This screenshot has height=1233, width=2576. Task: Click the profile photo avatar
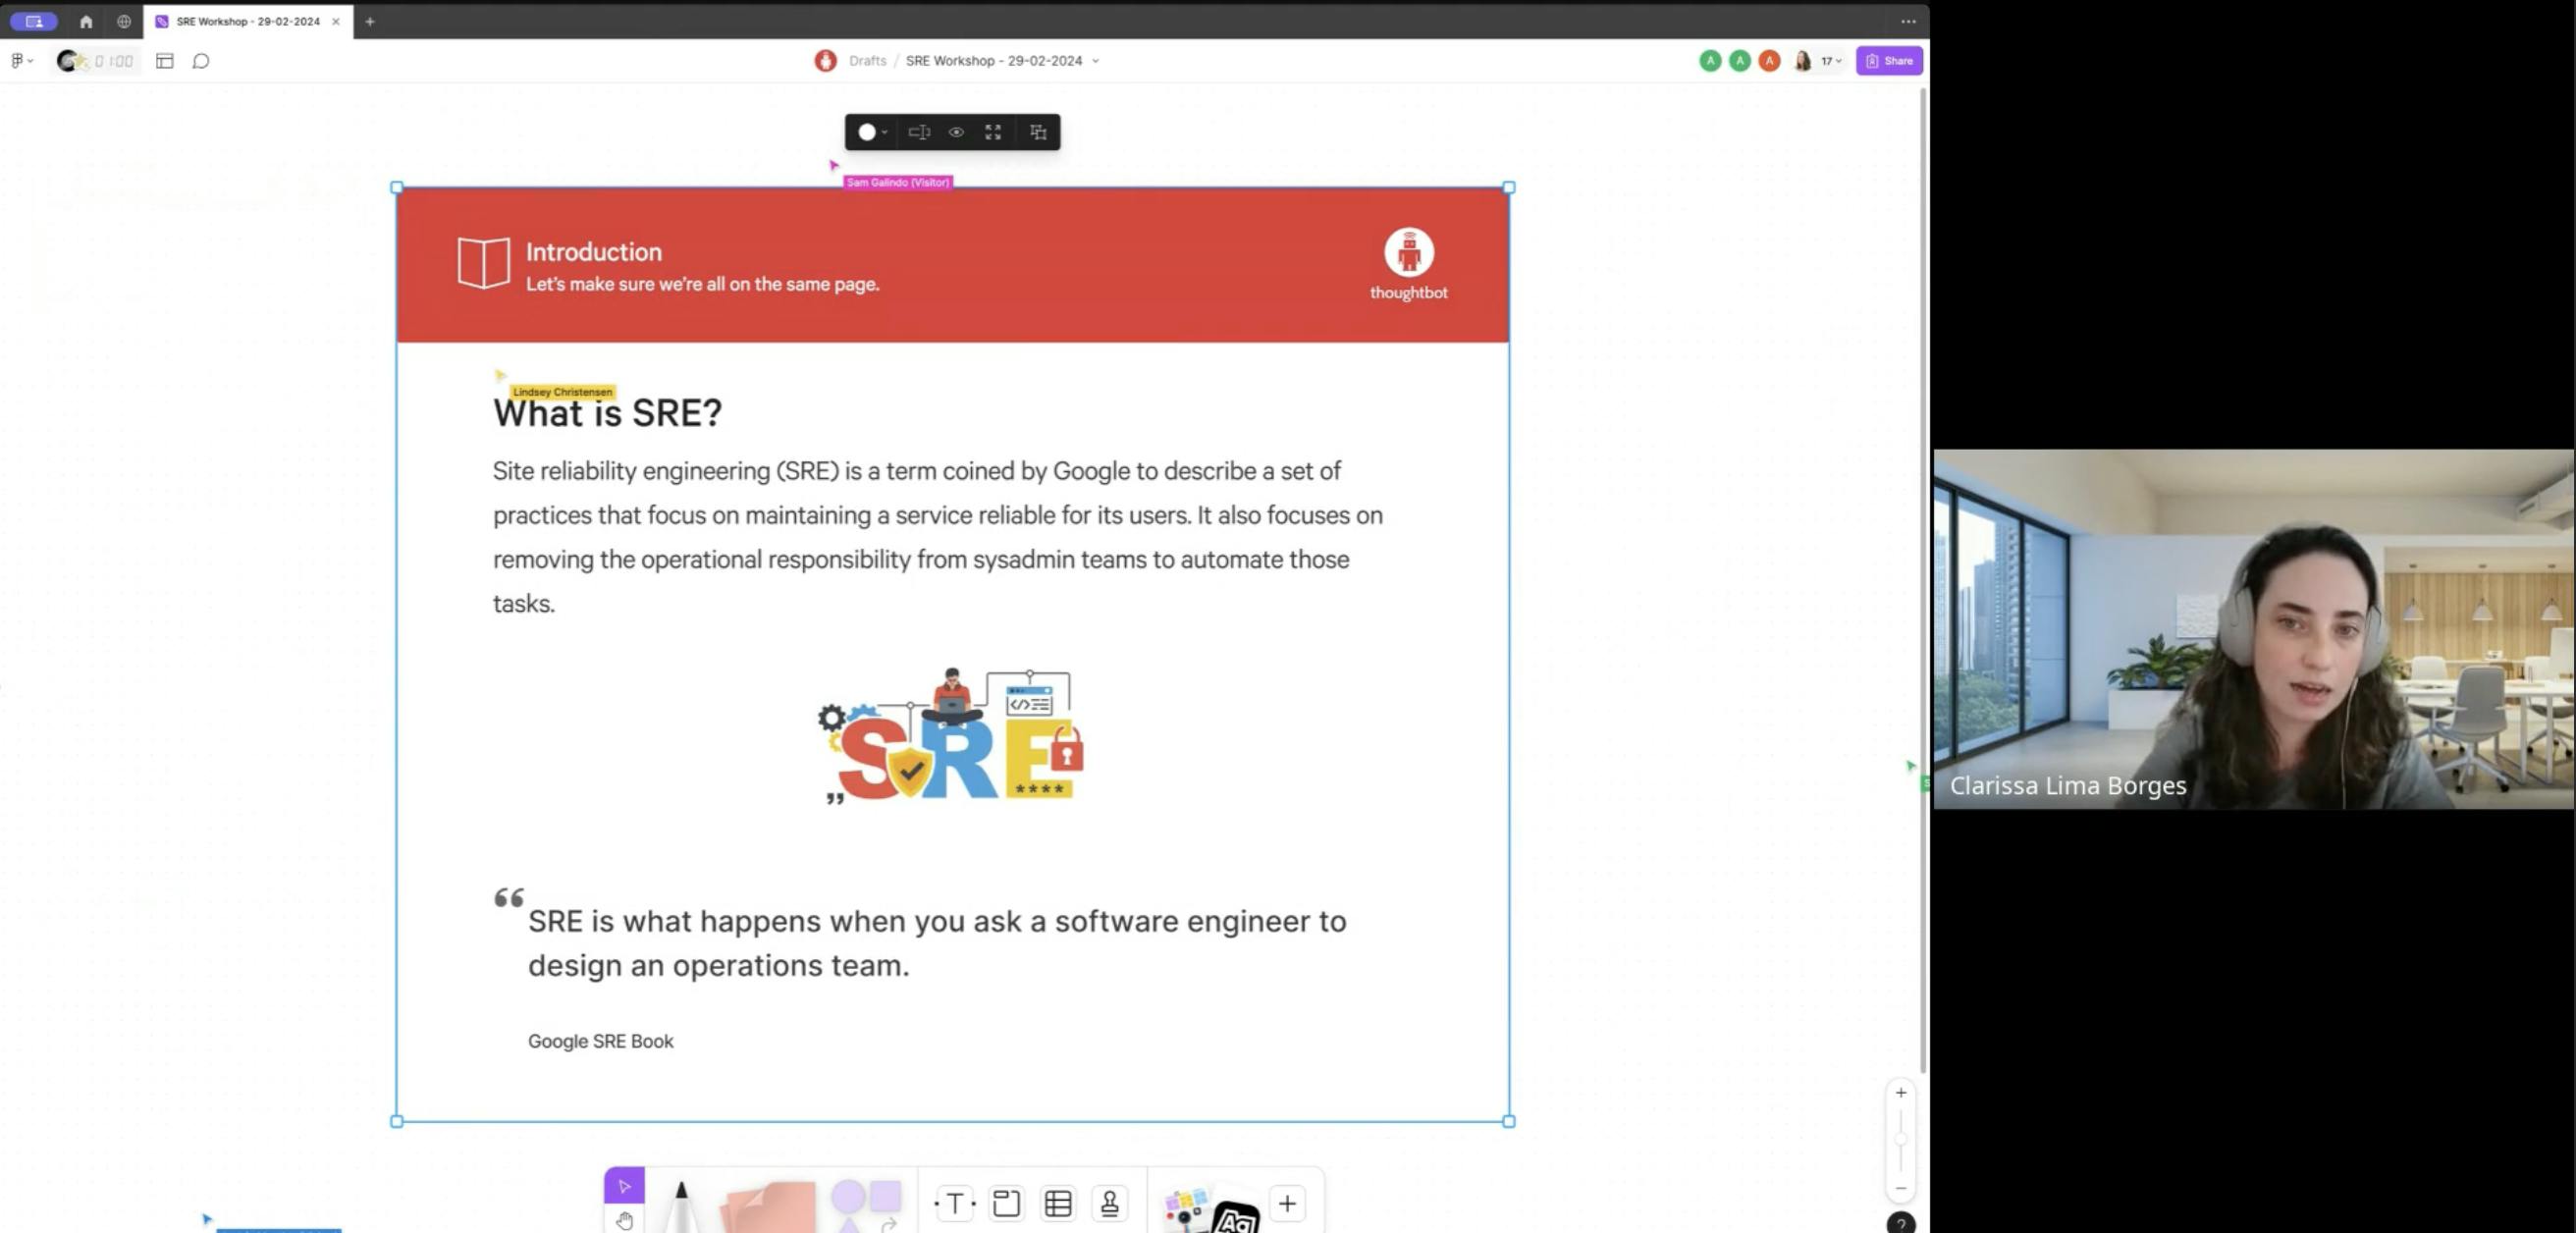click(x=1802, y=61)
